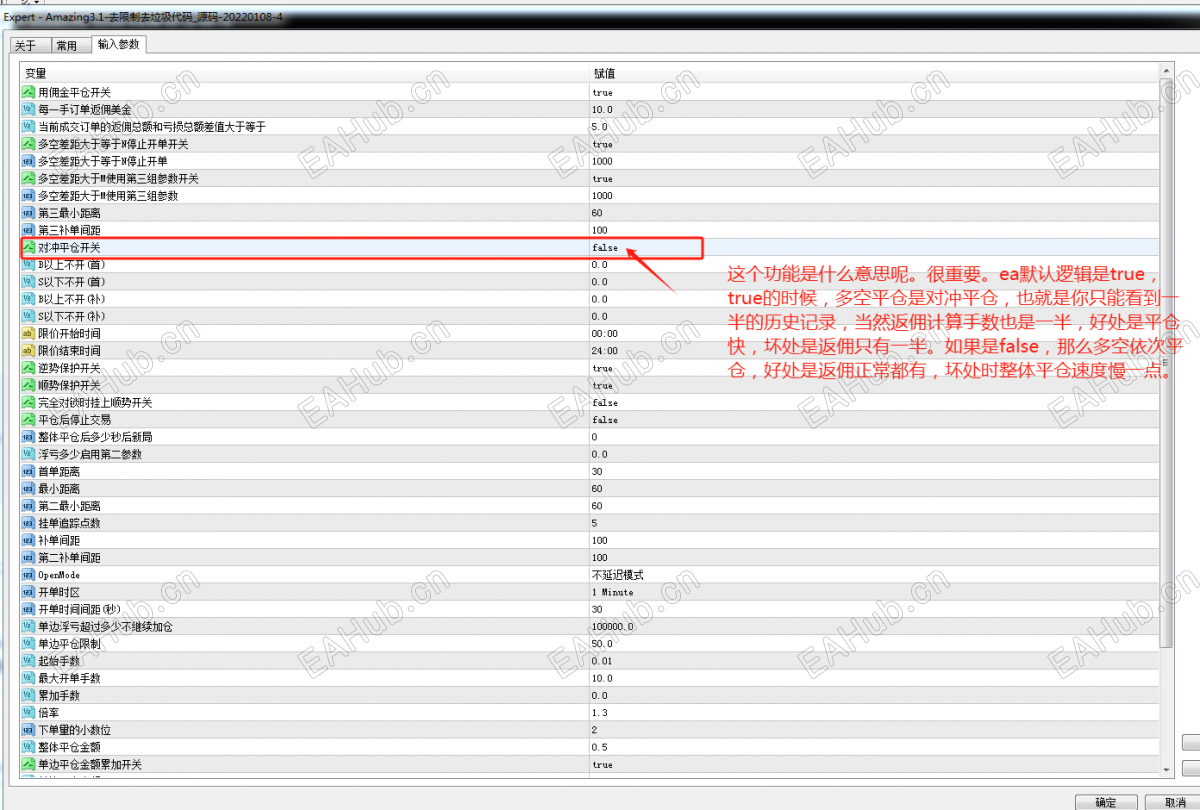Select the false value of 平仓后停止交易

click(605, 420)
